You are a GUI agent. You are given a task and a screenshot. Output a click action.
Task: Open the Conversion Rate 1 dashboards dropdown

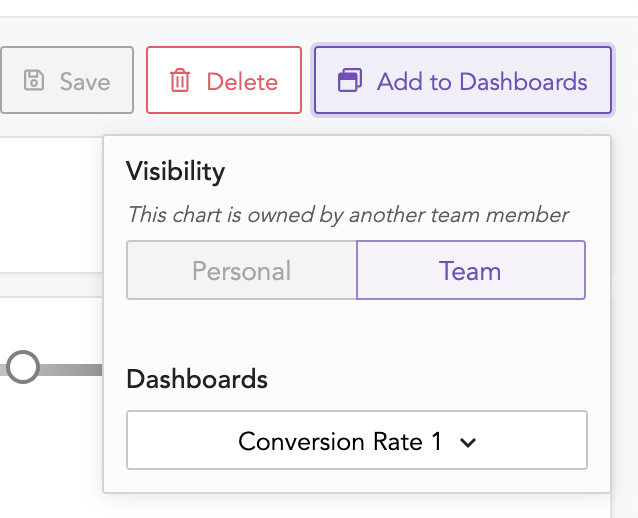tap(357, 440)
